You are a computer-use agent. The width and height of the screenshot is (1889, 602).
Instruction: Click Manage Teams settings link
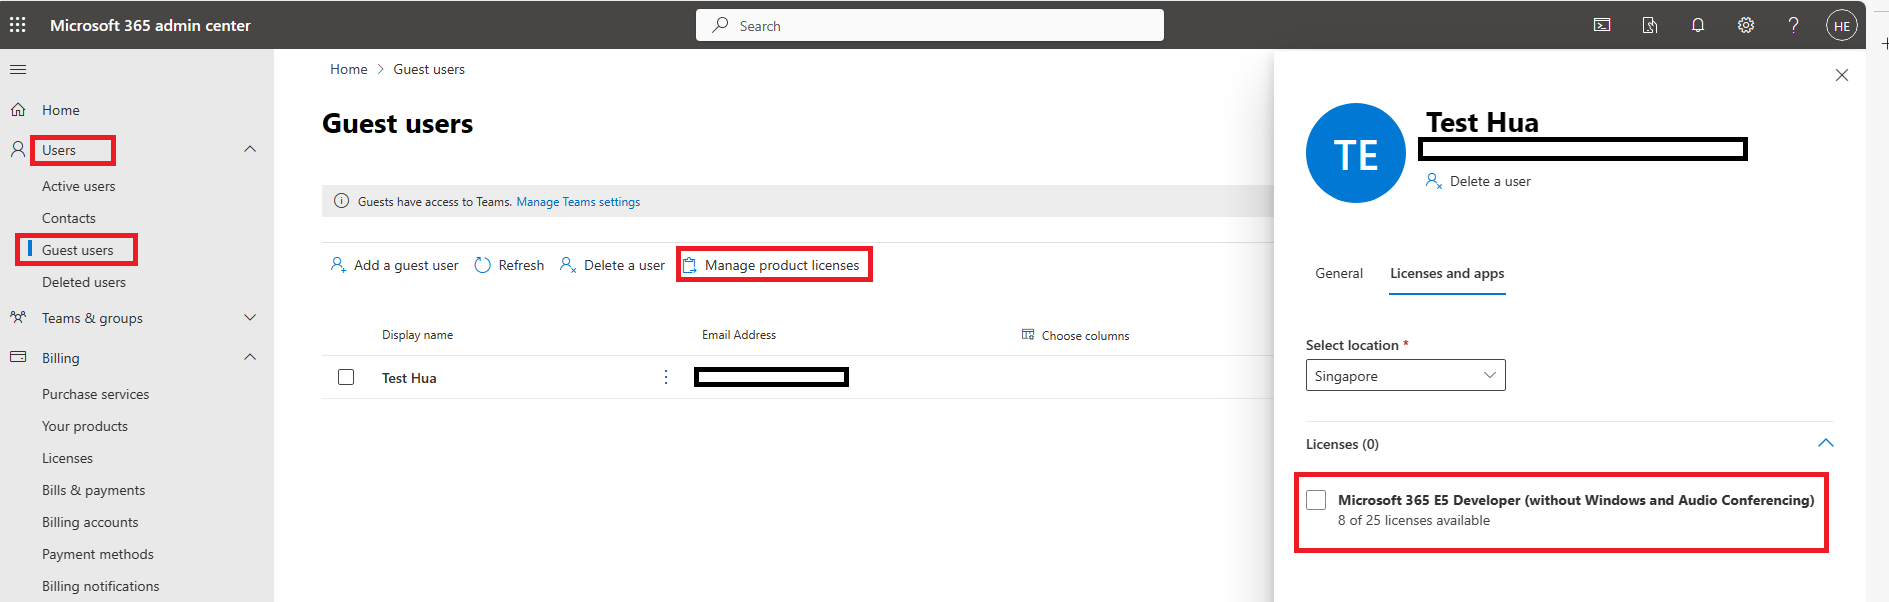tap(578, 202)
